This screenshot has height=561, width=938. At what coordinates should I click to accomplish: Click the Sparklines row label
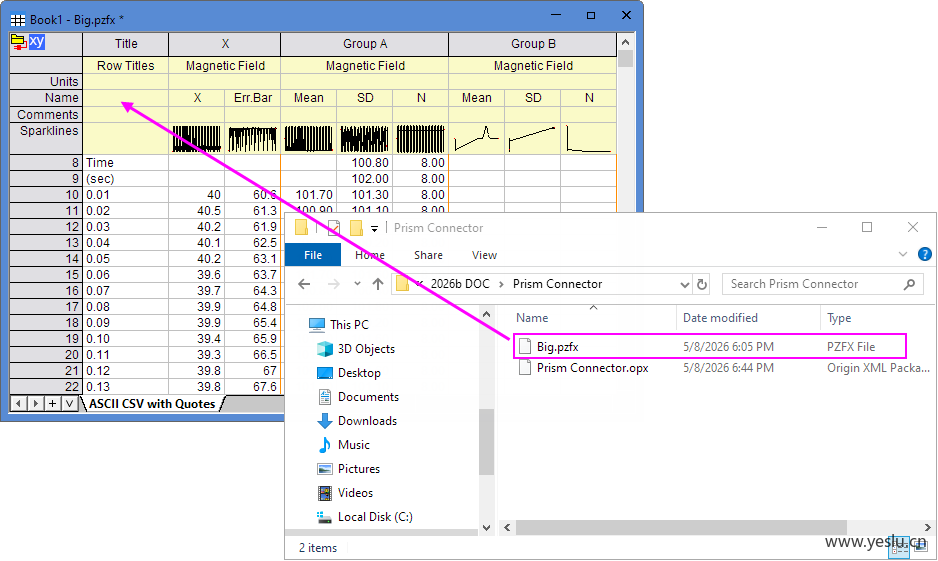[45, 139]
